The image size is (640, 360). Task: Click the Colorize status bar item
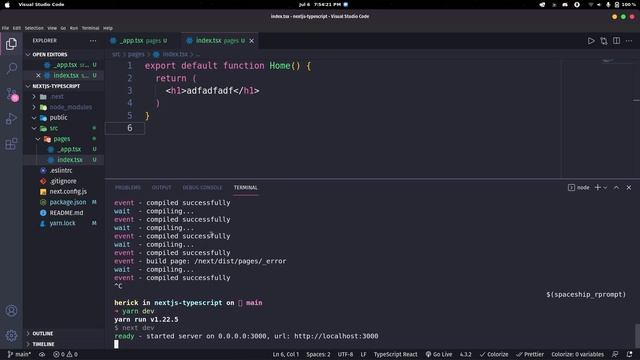click(494, 354)
